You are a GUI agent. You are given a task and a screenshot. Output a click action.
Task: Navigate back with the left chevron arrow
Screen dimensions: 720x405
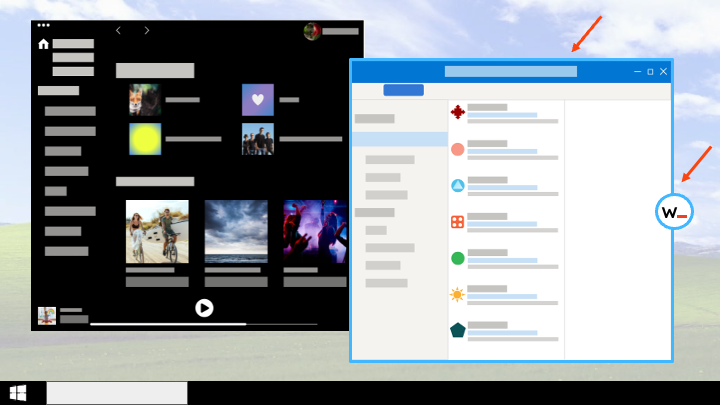[x=118, y=30]
